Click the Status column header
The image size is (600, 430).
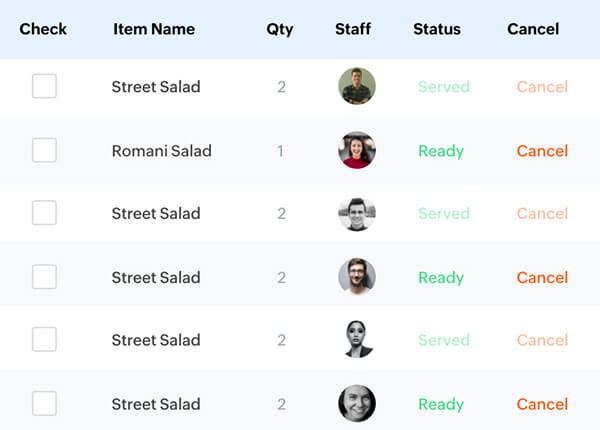pyautogui.click(x=437, y=29)
